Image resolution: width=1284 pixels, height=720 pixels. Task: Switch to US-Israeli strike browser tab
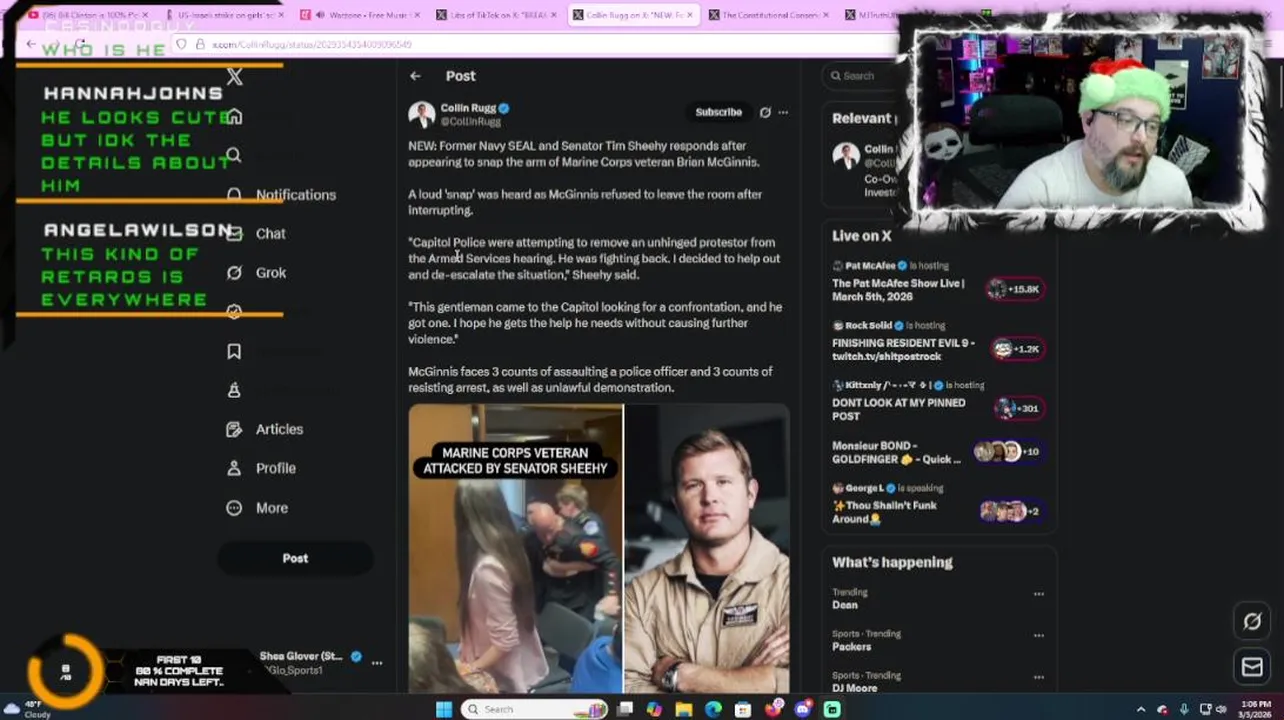(x=223, y=15)
